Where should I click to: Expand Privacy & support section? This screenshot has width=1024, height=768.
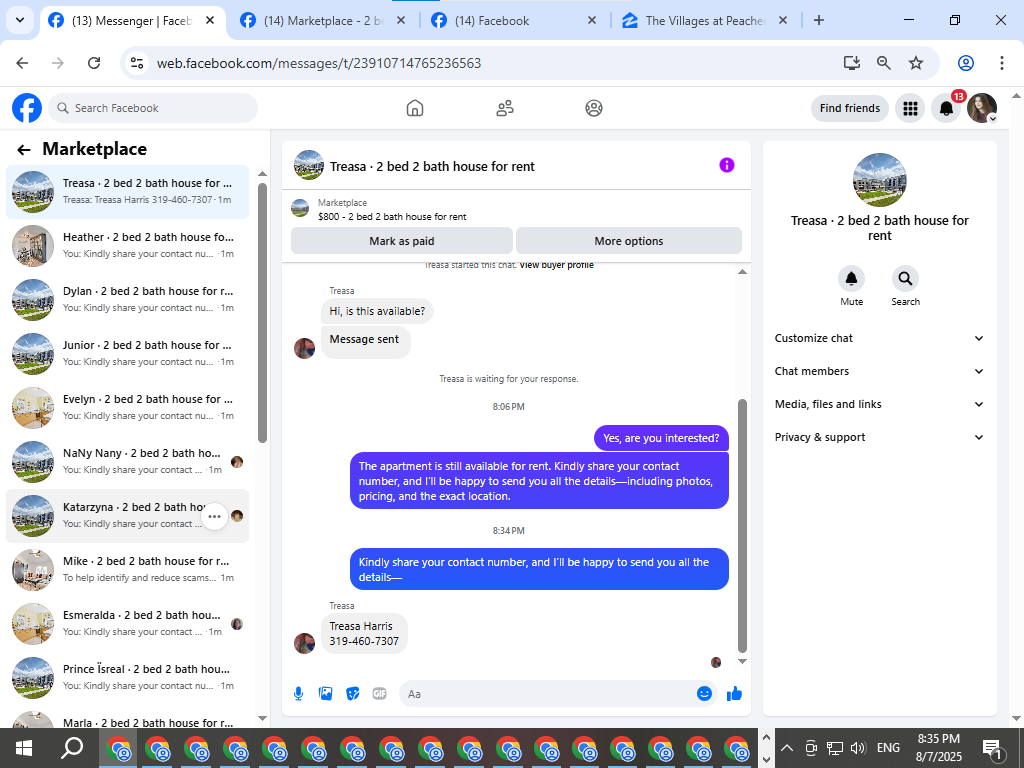(x=879, y=437)
